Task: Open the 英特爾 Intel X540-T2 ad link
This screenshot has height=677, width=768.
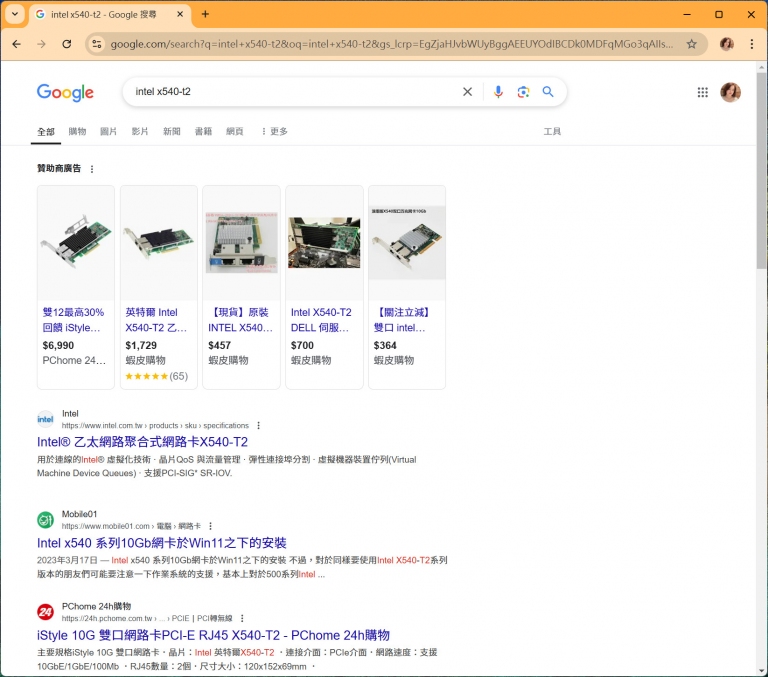Action: pyautogui.click(x=156, y=320)
